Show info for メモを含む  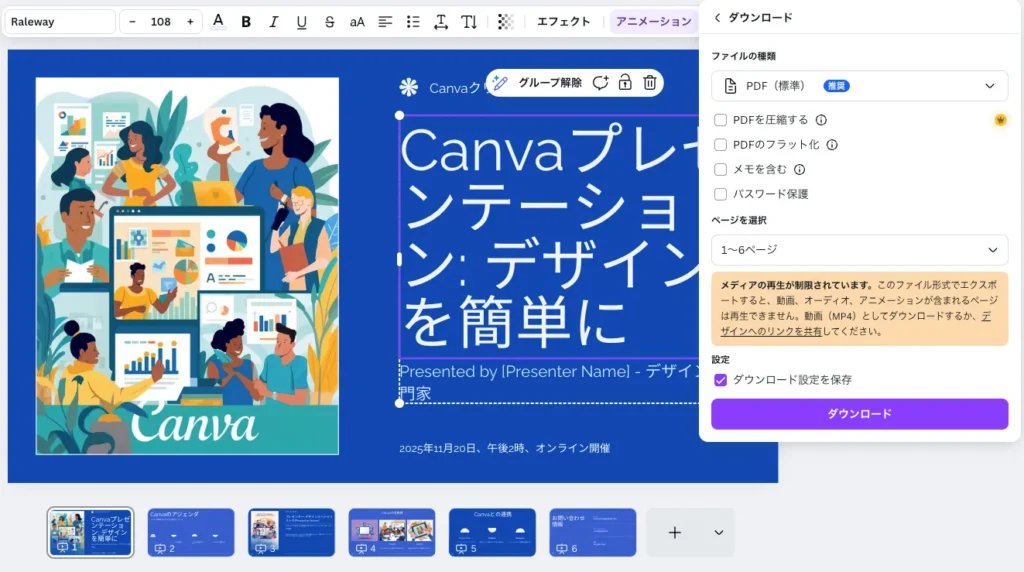click(x=799, y=170)
